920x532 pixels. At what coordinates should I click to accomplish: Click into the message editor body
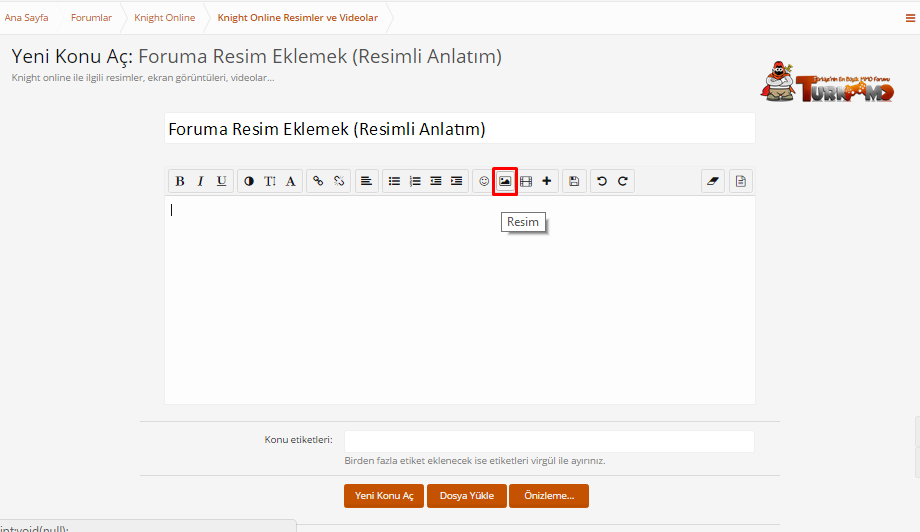pos(459,300)
